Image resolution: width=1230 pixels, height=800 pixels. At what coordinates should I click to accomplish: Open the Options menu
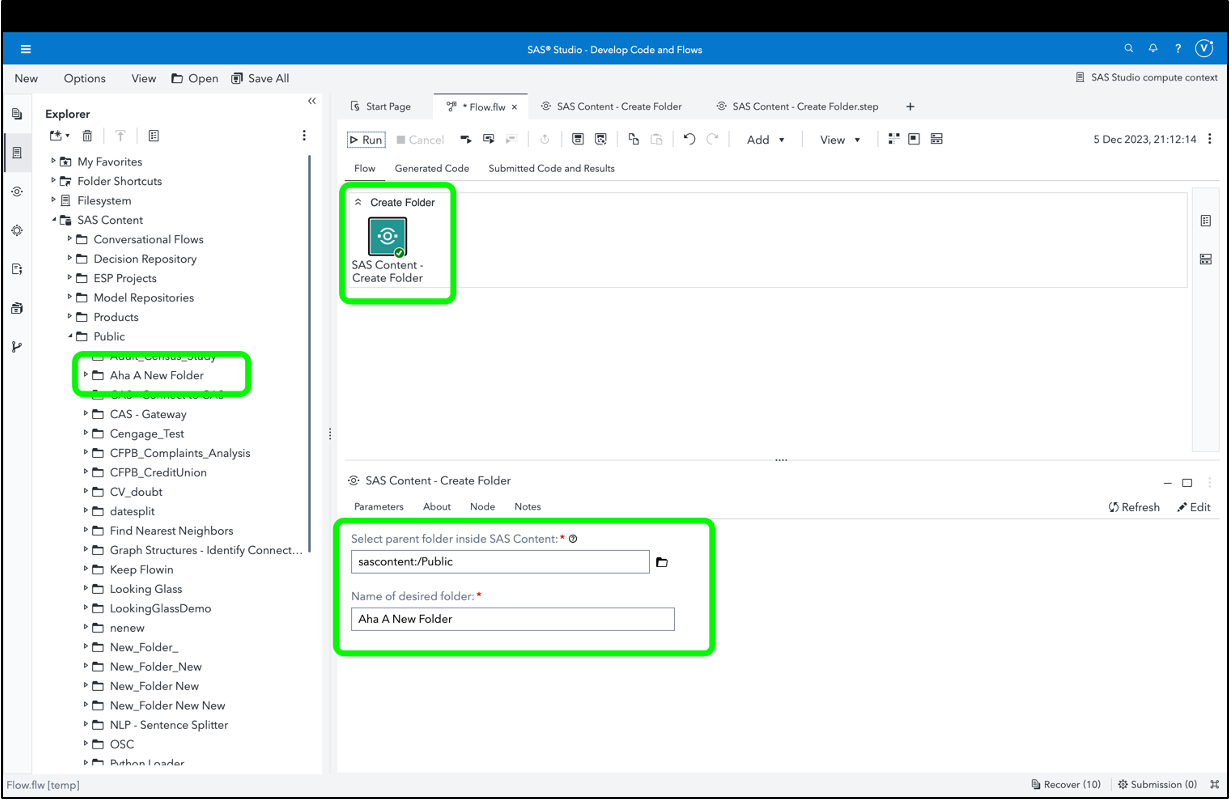[85, 78]
